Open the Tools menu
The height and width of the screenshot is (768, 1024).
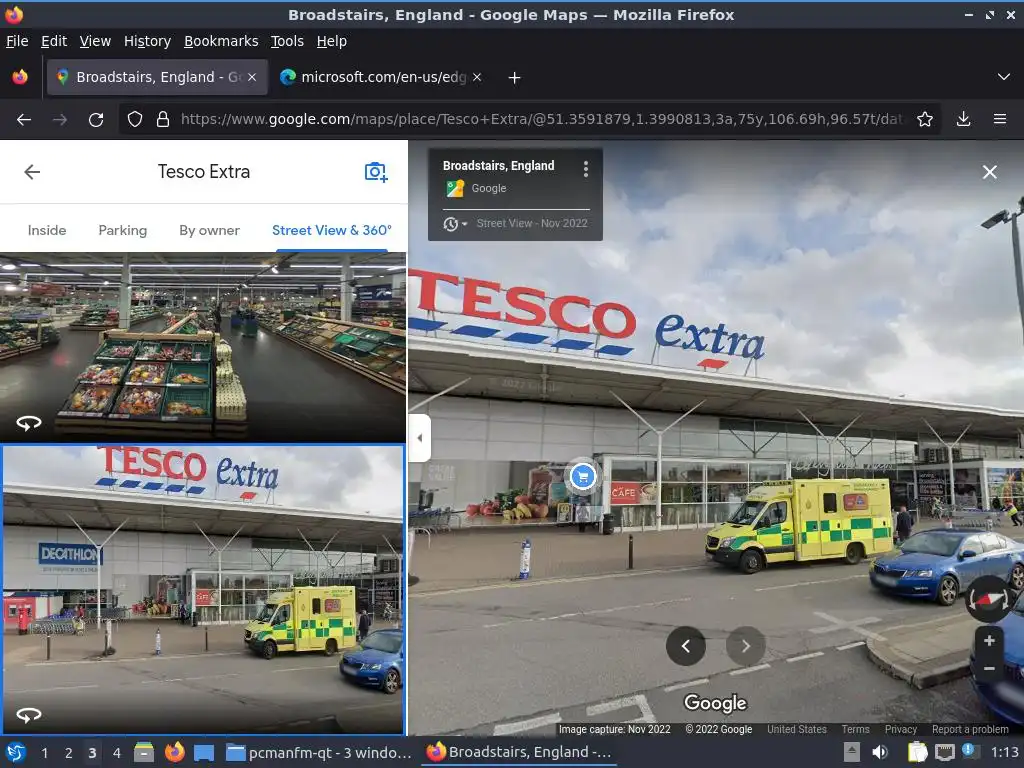[287, 41]
